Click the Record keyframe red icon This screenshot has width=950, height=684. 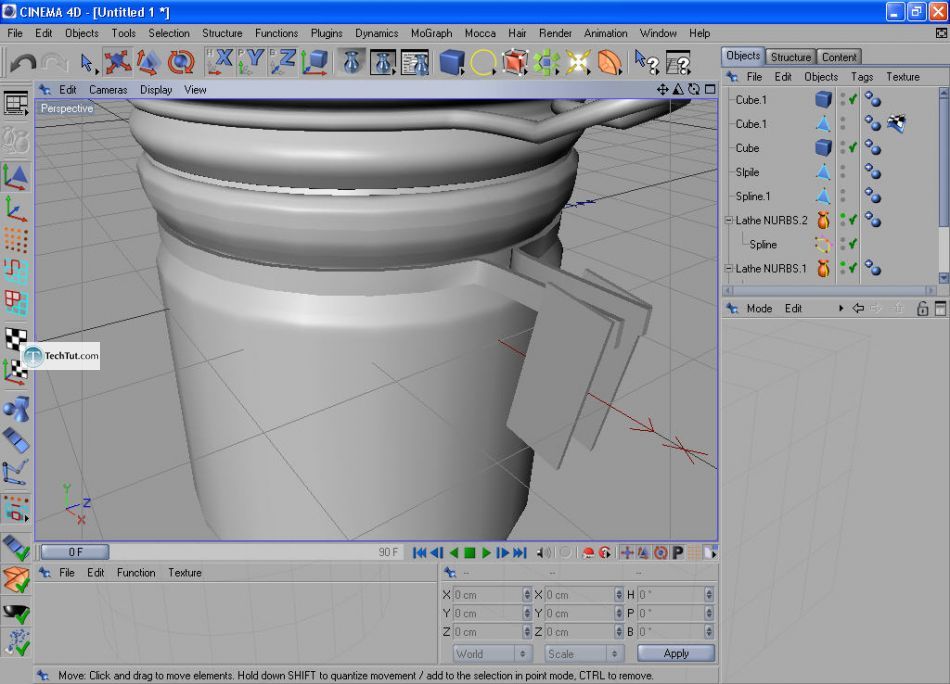tap(588, 553)
